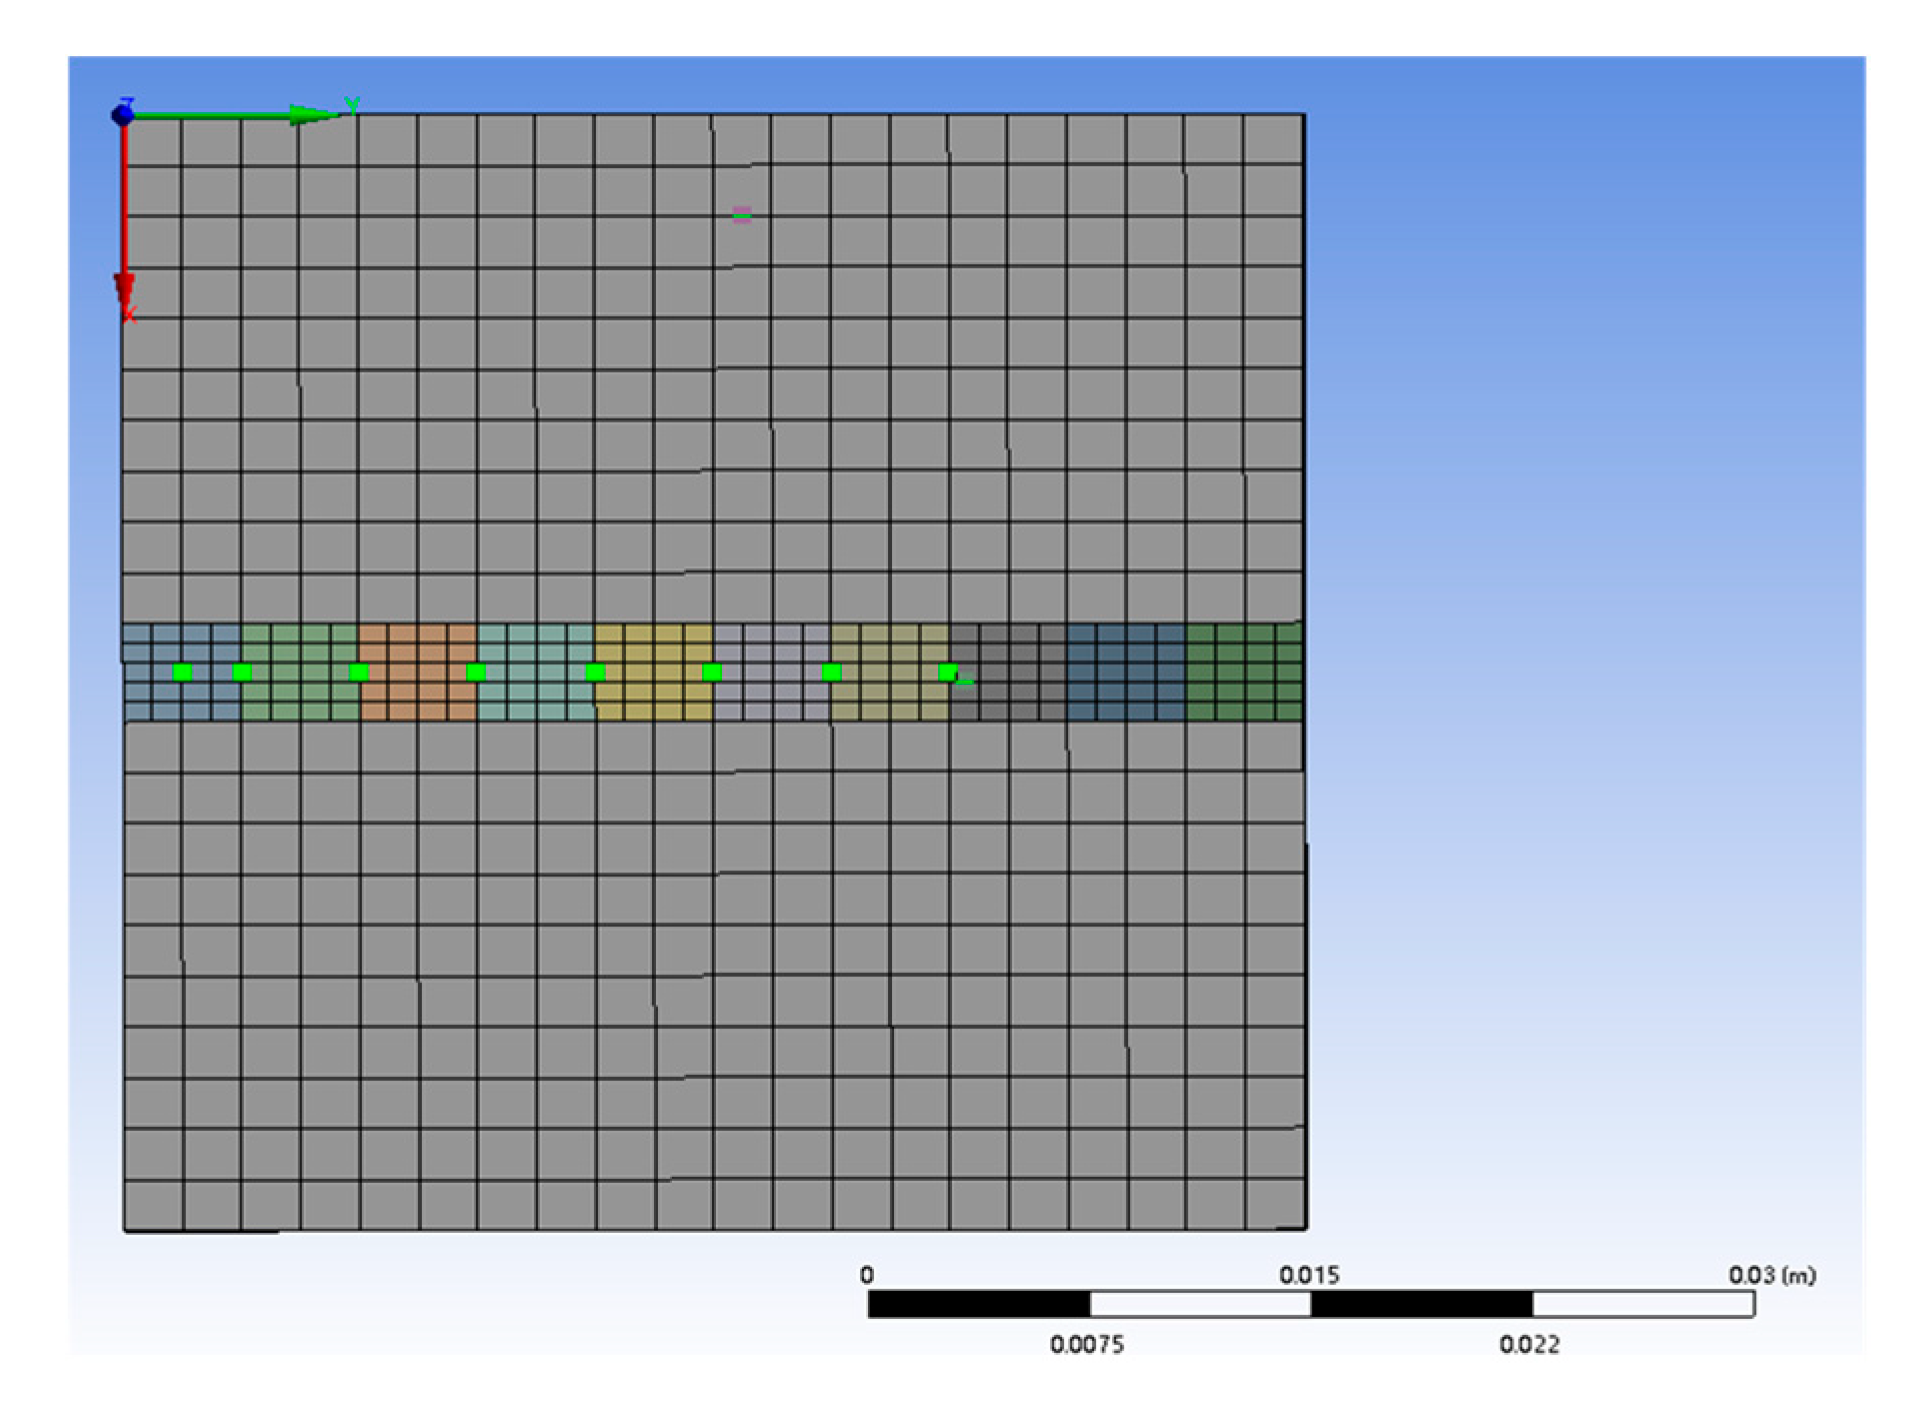
Task: Pick the rightmost green square marker
Action: tap(948, 672)
